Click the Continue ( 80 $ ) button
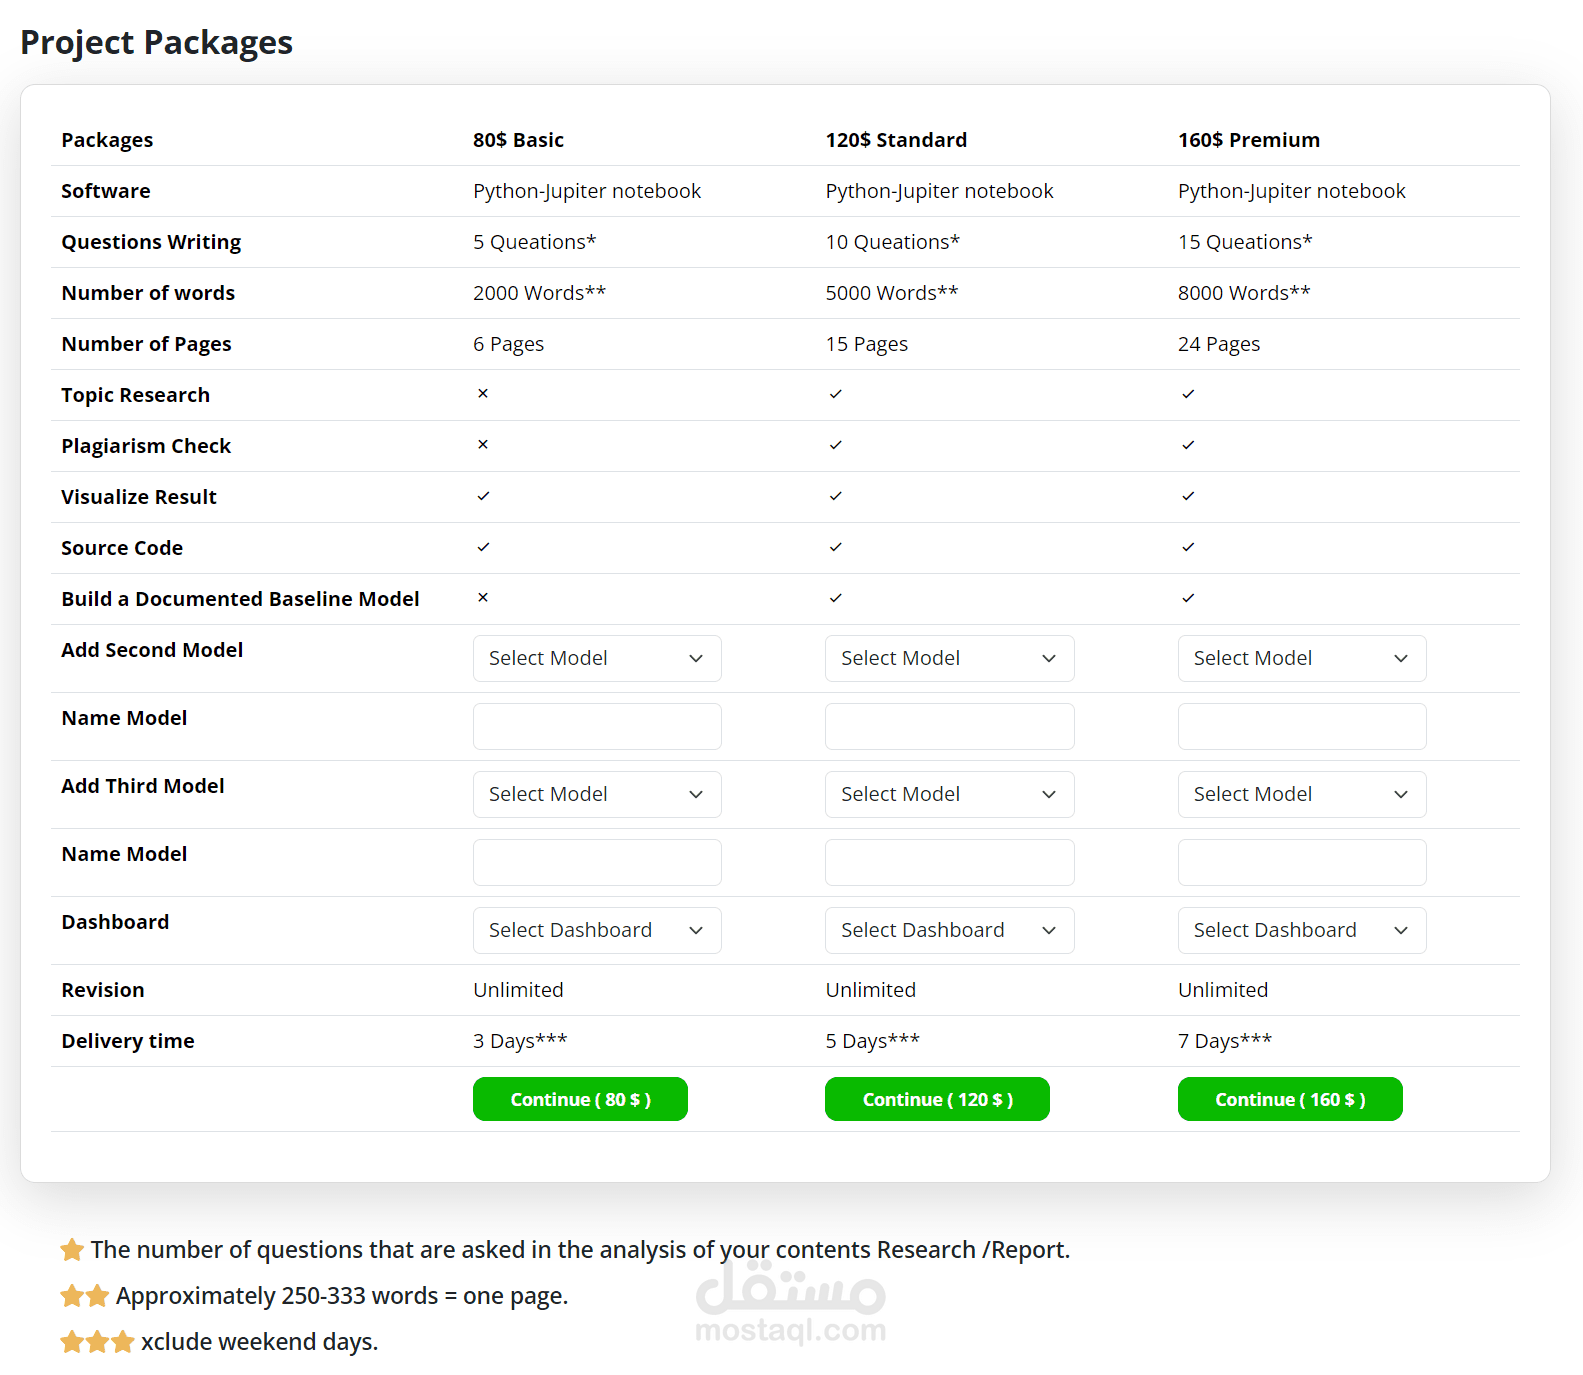Image resolution: width=1583 pixels, height=1375 pixels. pyautogui.click(x=580, y=1099)
